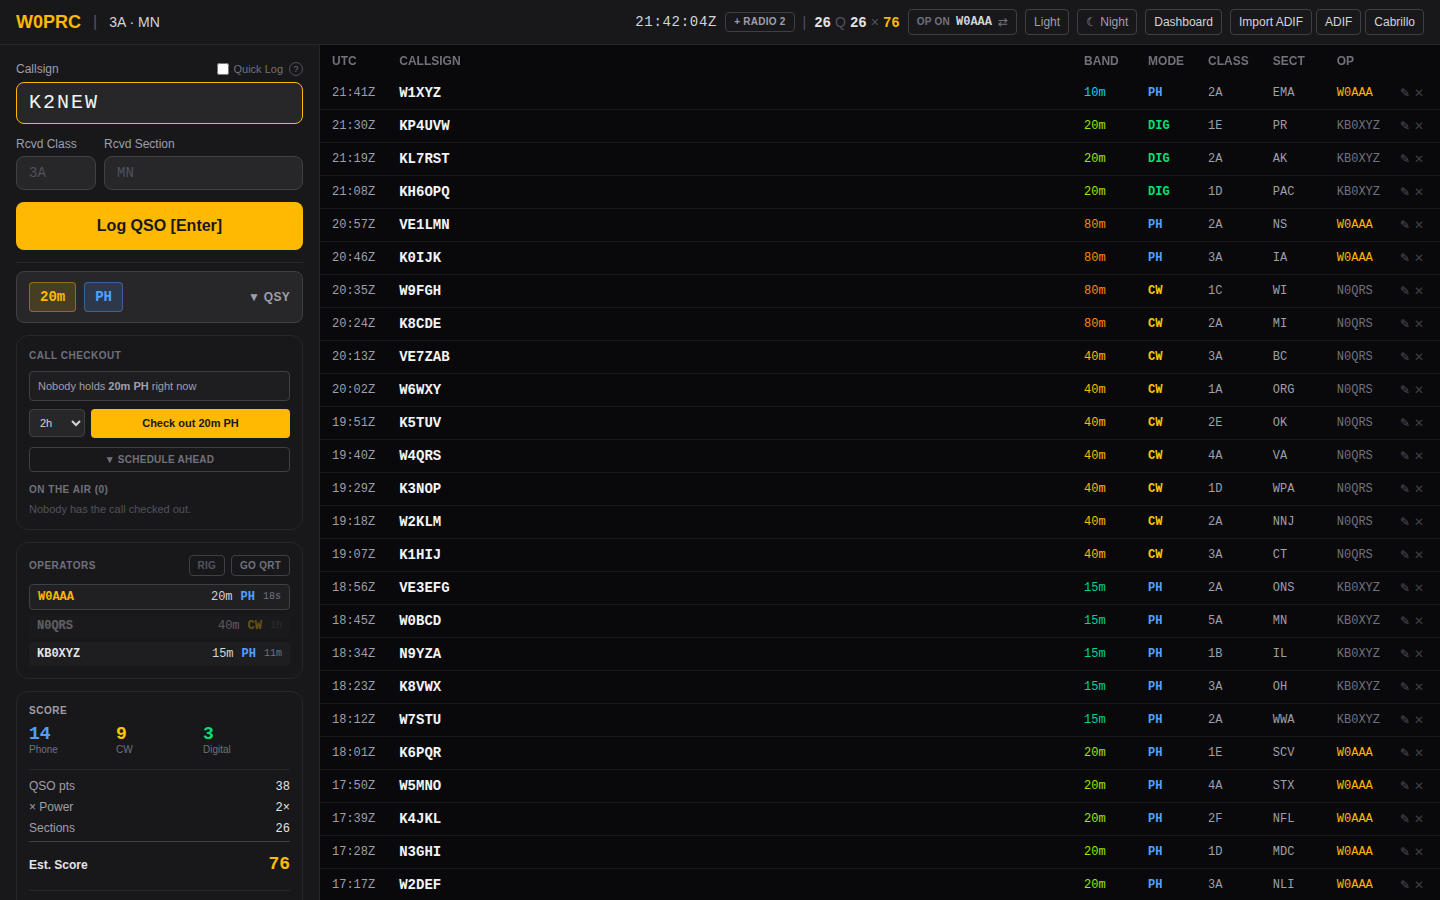Expand the QSY band selector
The image size is (1440, 900).
coord(270,297)
